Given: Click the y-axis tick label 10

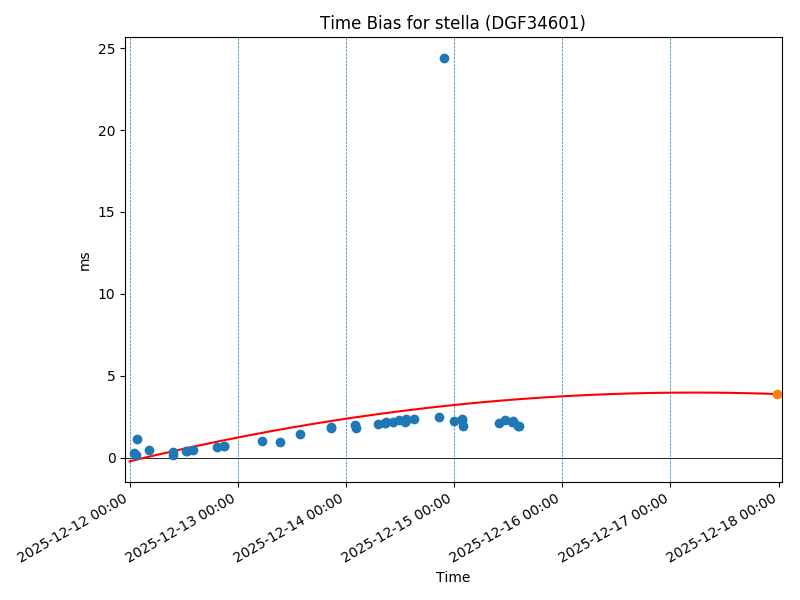Looking at the screenshot, I should coord(105,294).
